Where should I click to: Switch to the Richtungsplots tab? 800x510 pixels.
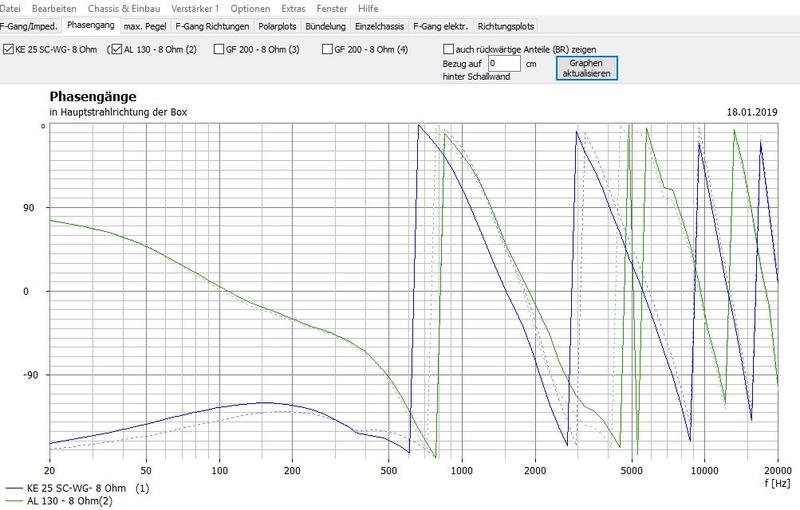pyautogui.click(x=506, y=26)
